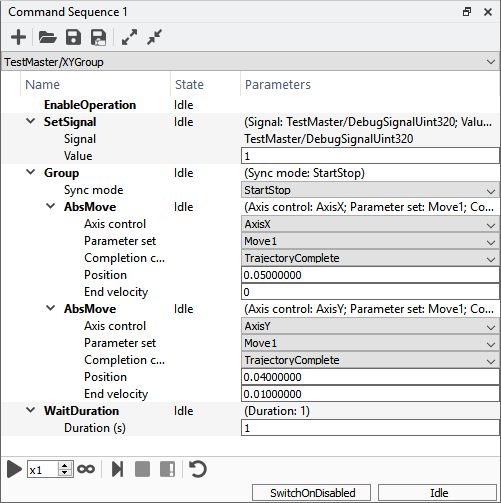Open Parameter set dropdown under AxisX

coord(370,241)
